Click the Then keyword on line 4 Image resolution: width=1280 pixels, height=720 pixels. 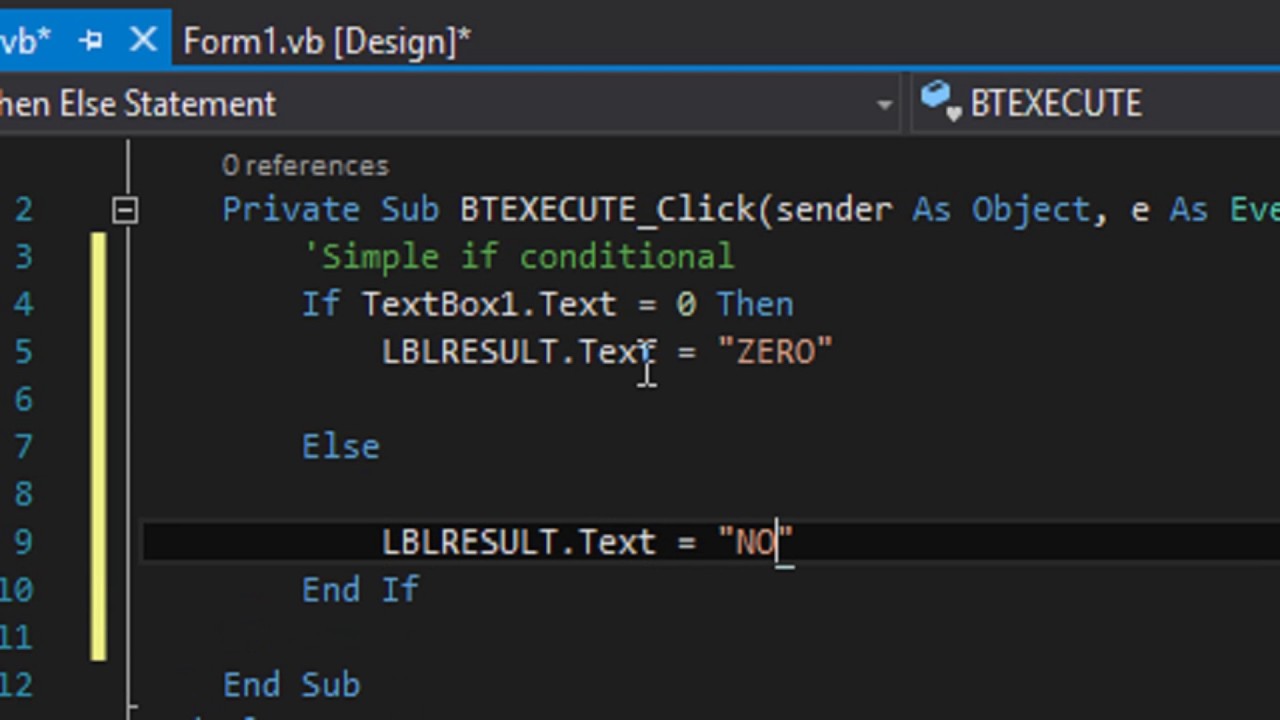pos(755,304)
